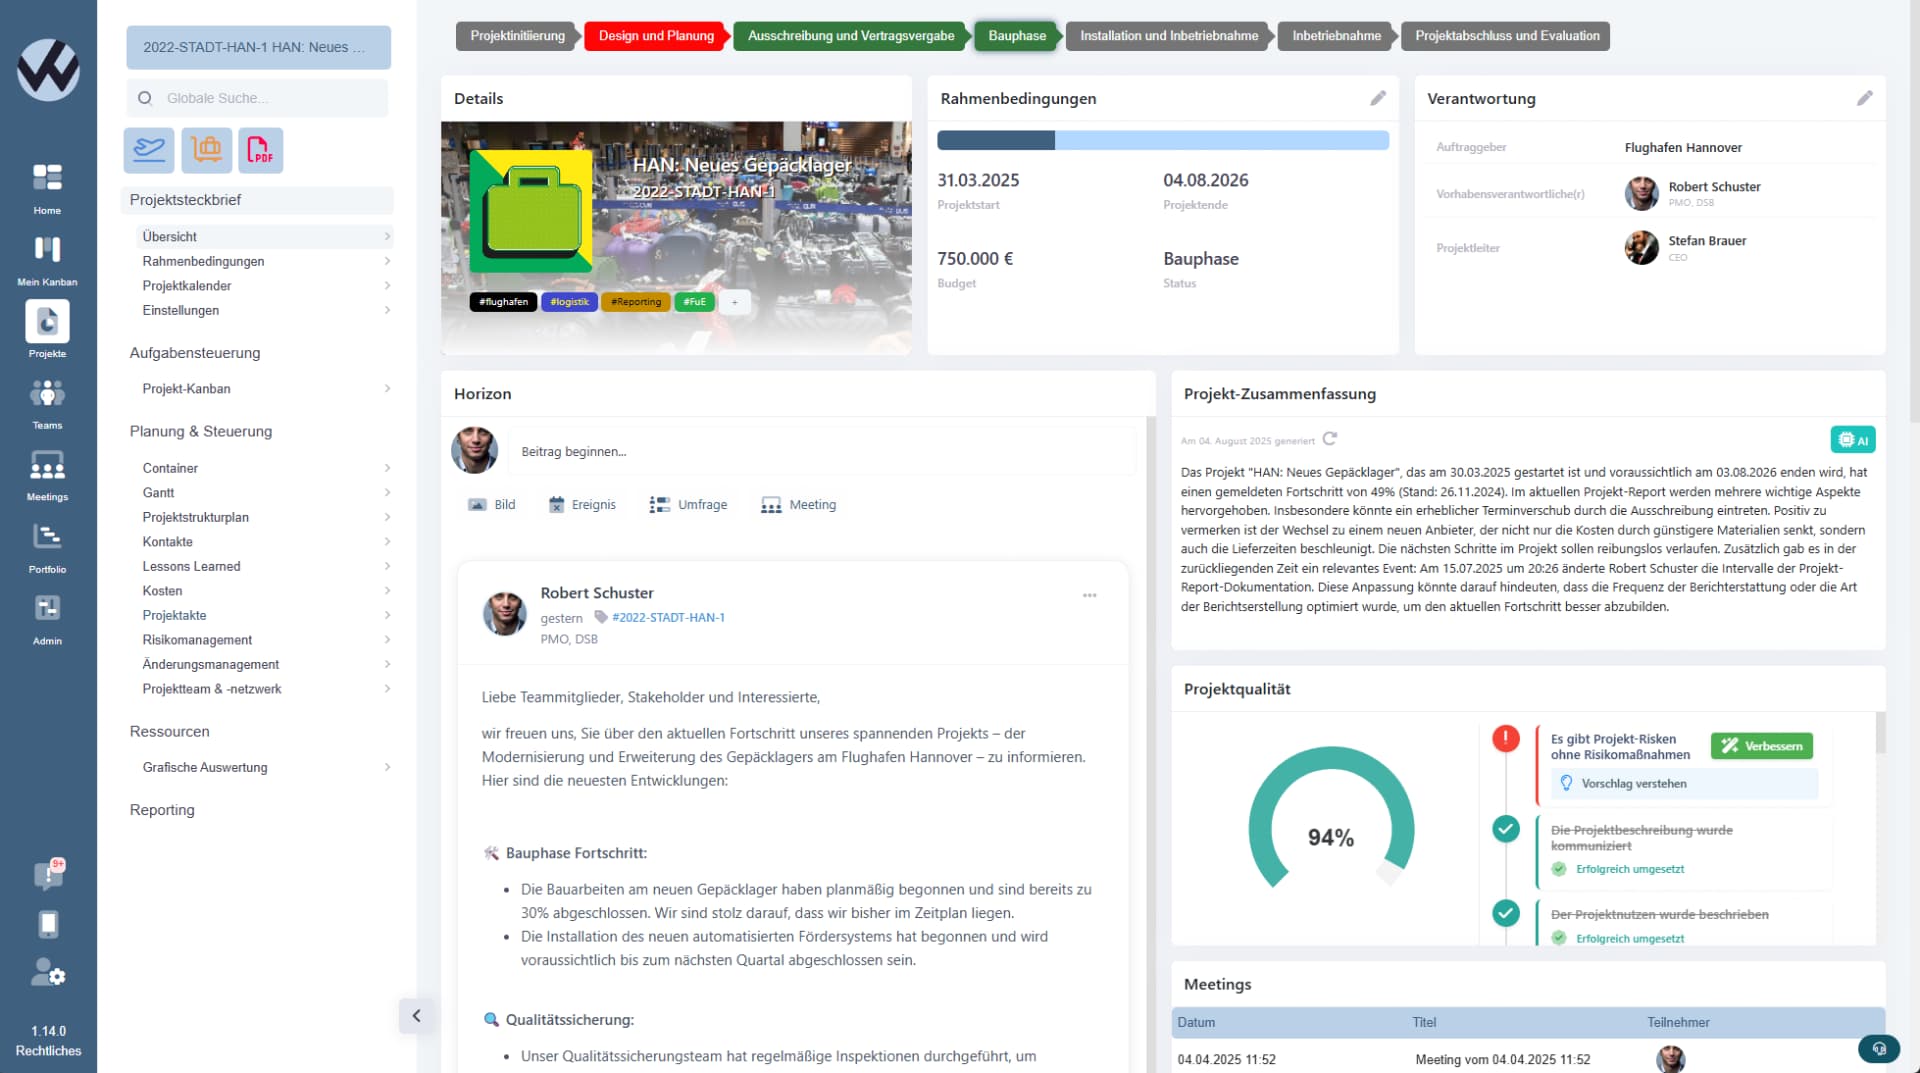Image resolution: width=1920 pixels, height=1073 pixels.
Task: Click the Globale Suche field
Action: pyautogui.click(x=258, y=98)
